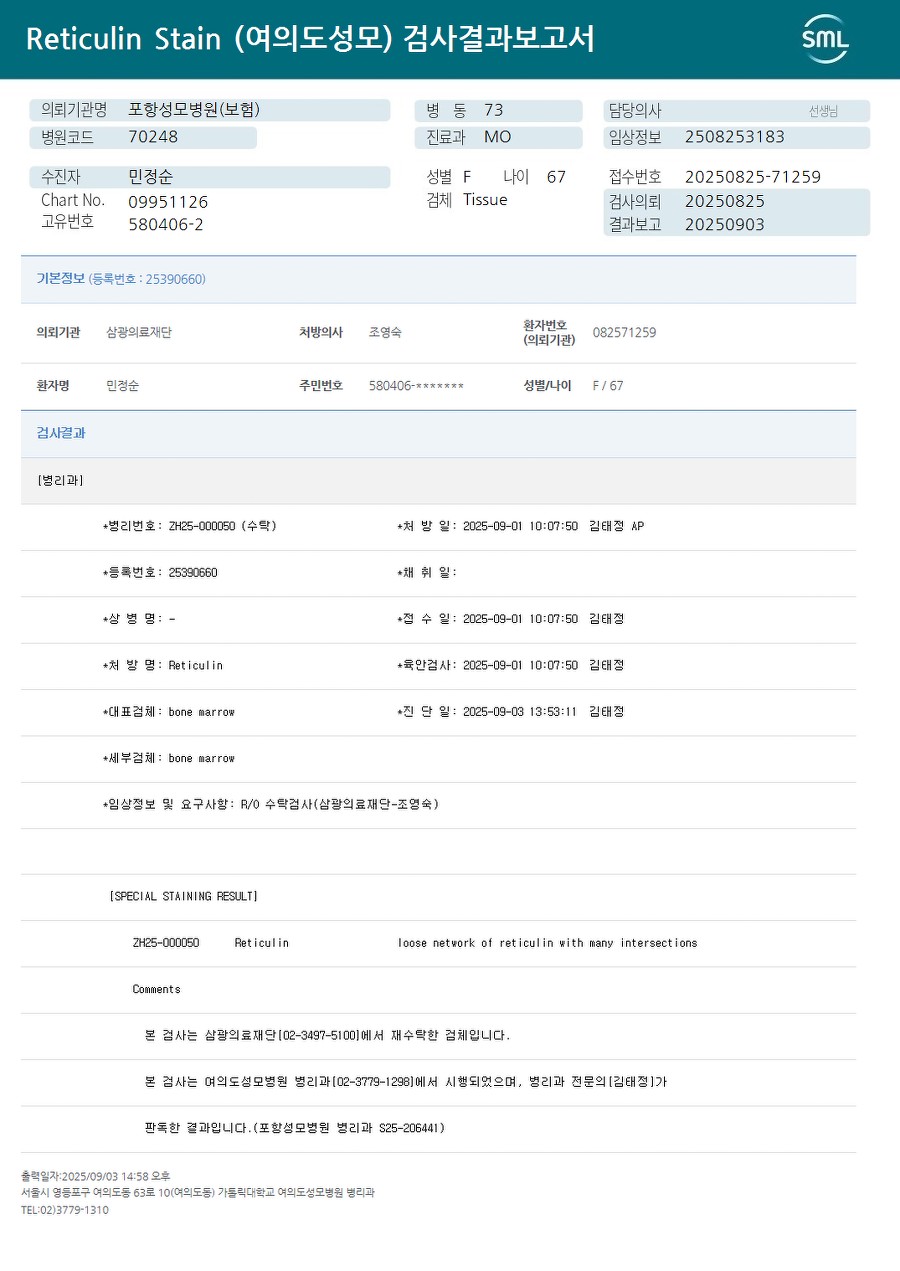Viewport: 900px width, 1271px height.
Task: Open the 검사결과 section header
Action: (438, 434)
